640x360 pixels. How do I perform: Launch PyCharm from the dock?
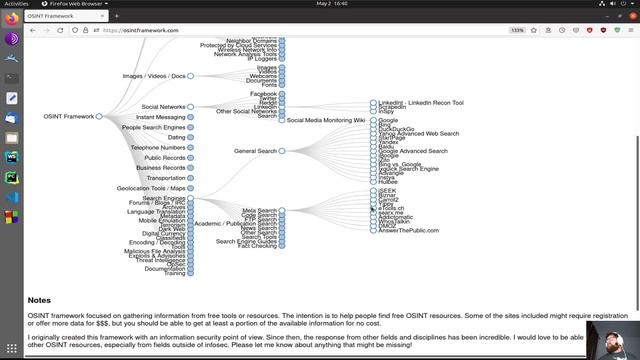11,178
